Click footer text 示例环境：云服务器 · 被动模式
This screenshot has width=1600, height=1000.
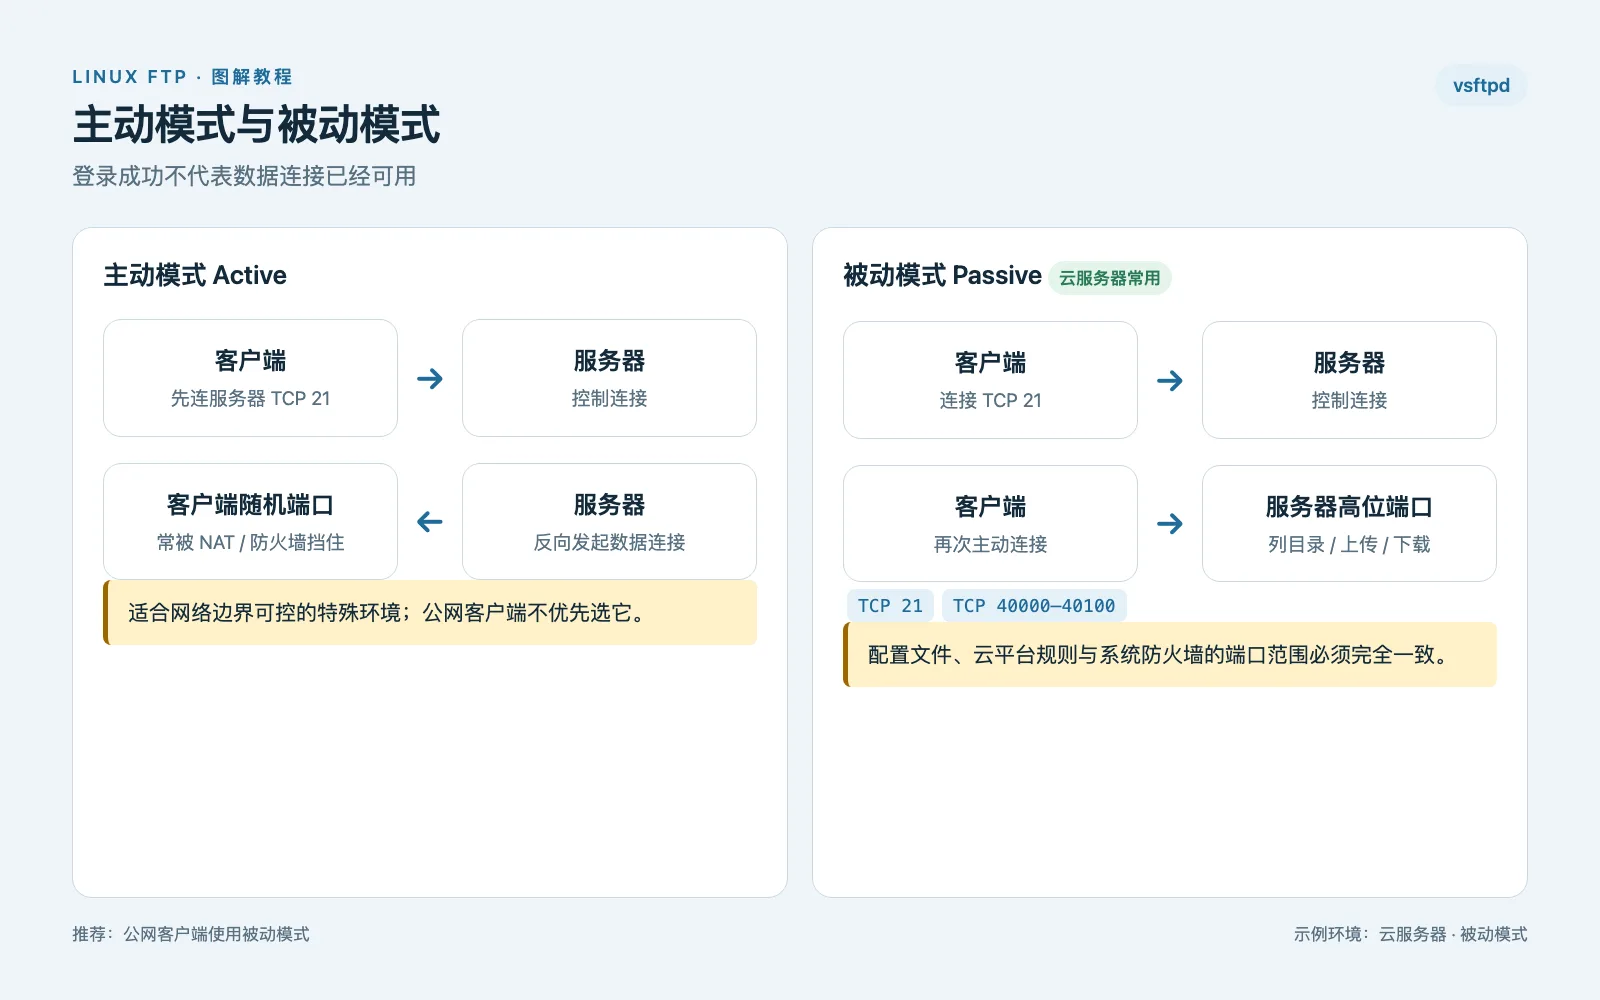[1410, 934]
